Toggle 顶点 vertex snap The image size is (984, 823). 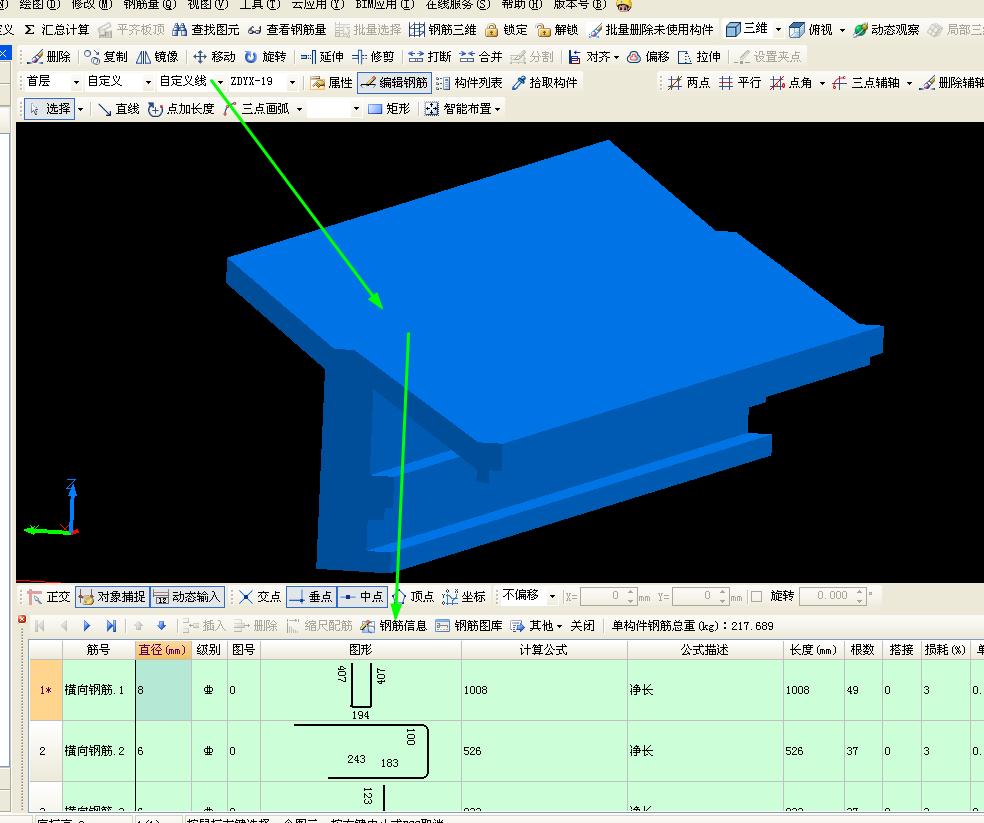(x=413, y=596)
